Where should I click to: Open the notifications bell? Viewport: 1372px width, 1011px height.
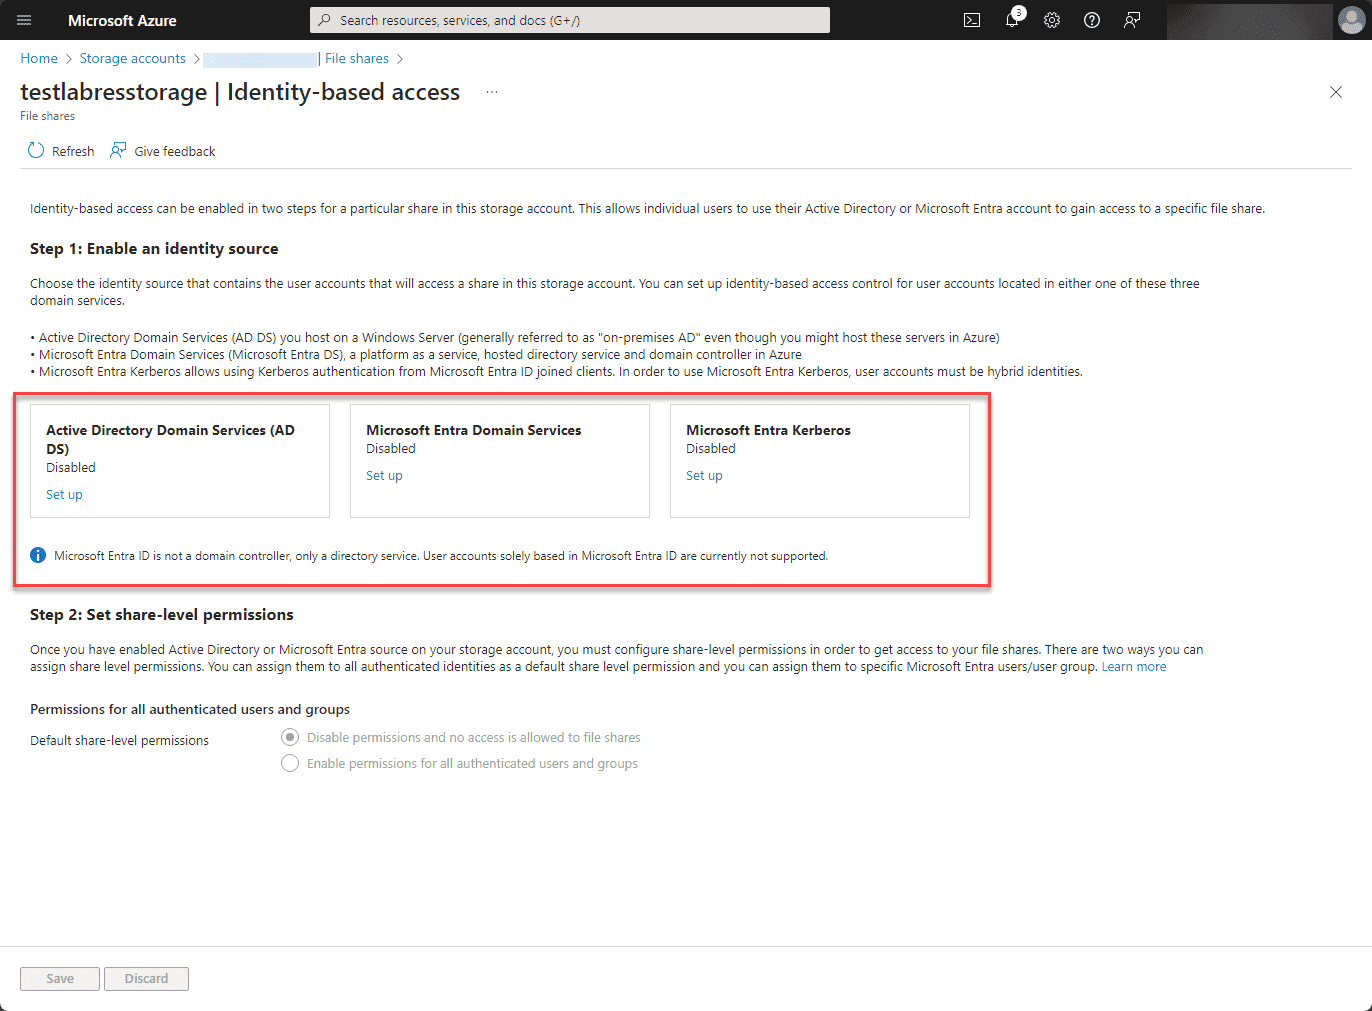[1012, 20]
